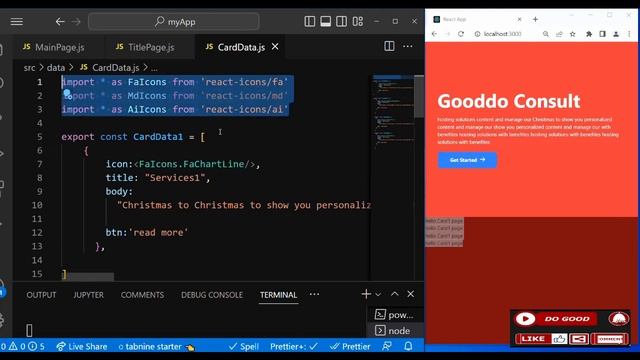The width and height of the screenshot is (640, 360).
Task: Open the trailing ellipsis breadcrumb
Action: [x=154, y=68]
